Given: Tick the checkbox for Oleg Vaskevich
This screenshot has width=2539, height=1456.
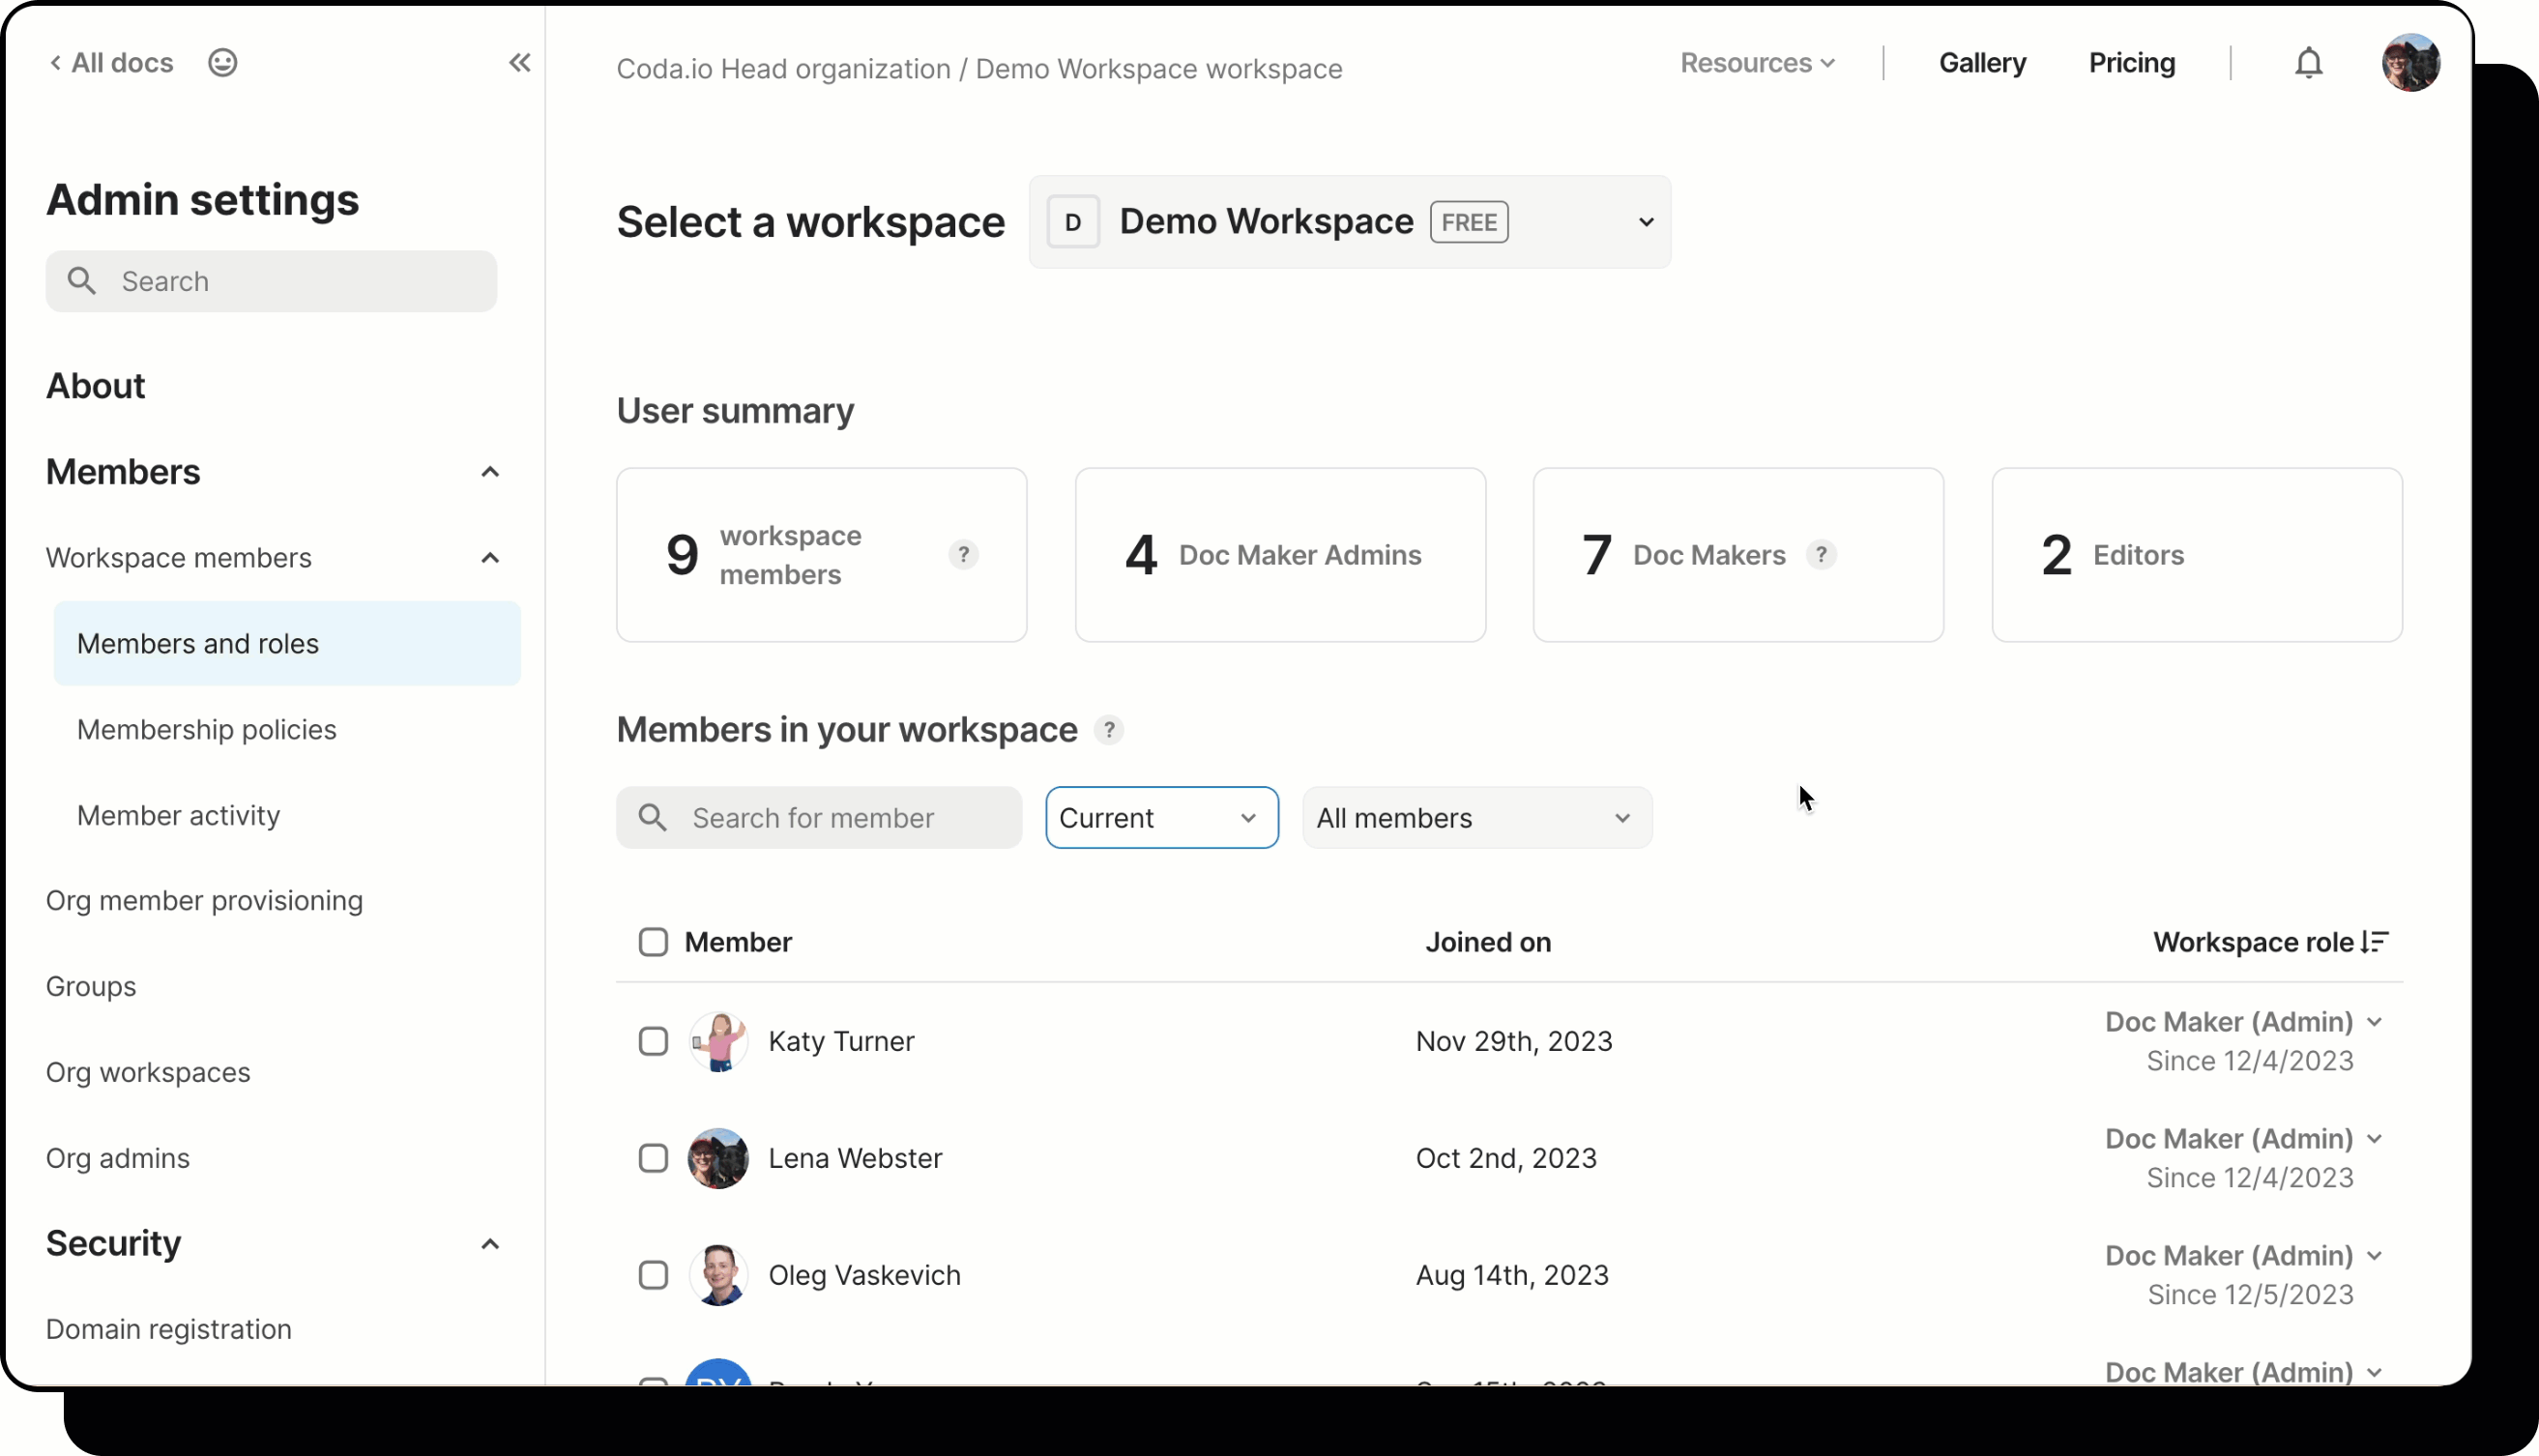Looking at the screenshot, I should [653, 1275].
